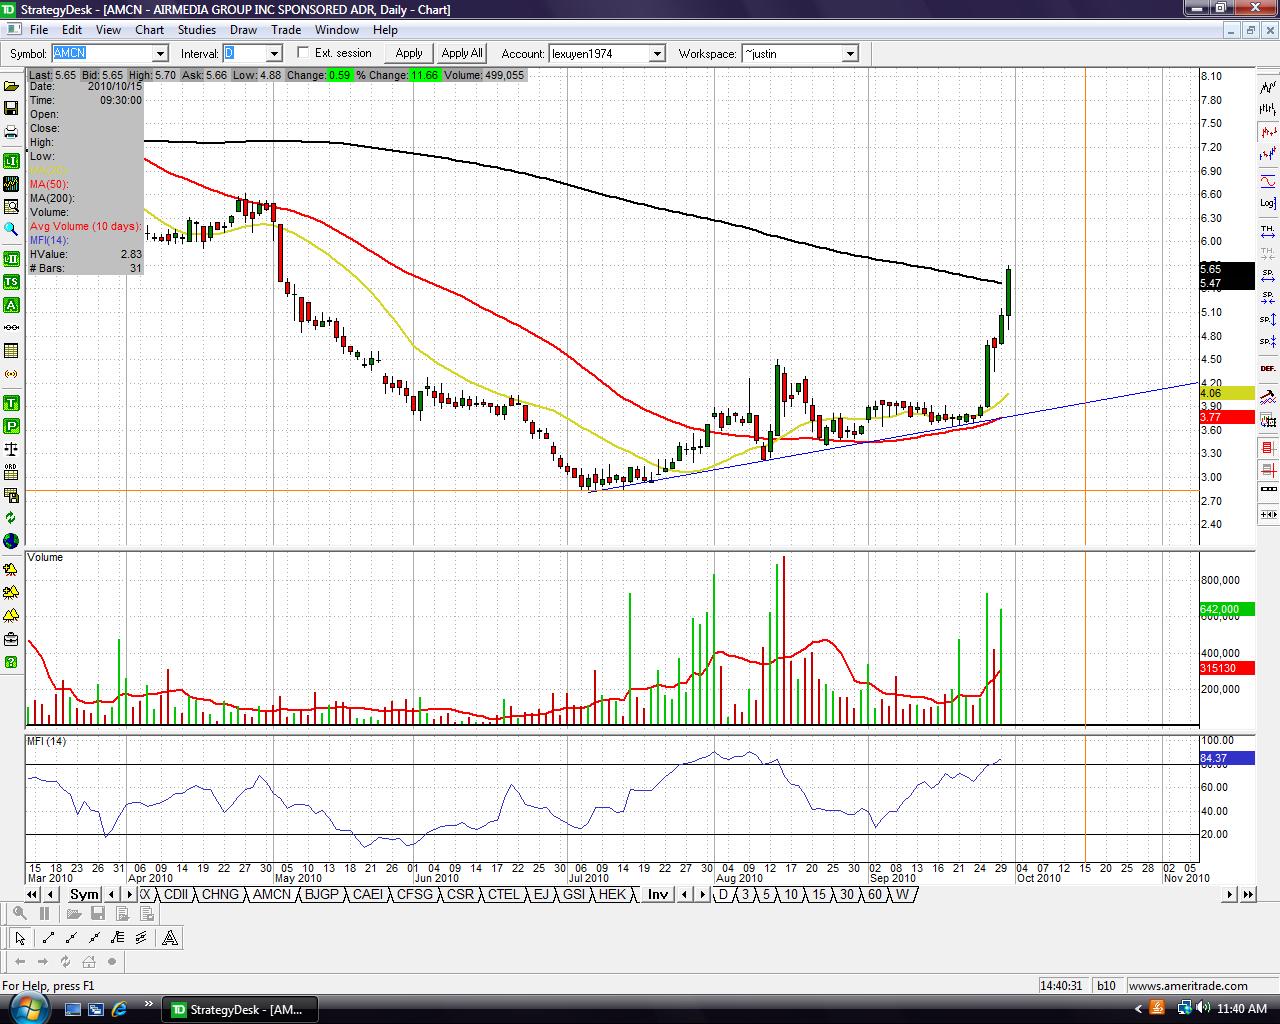
Task: Click the hammer studies icon on right toolbar
Action: click(1268, 397)
